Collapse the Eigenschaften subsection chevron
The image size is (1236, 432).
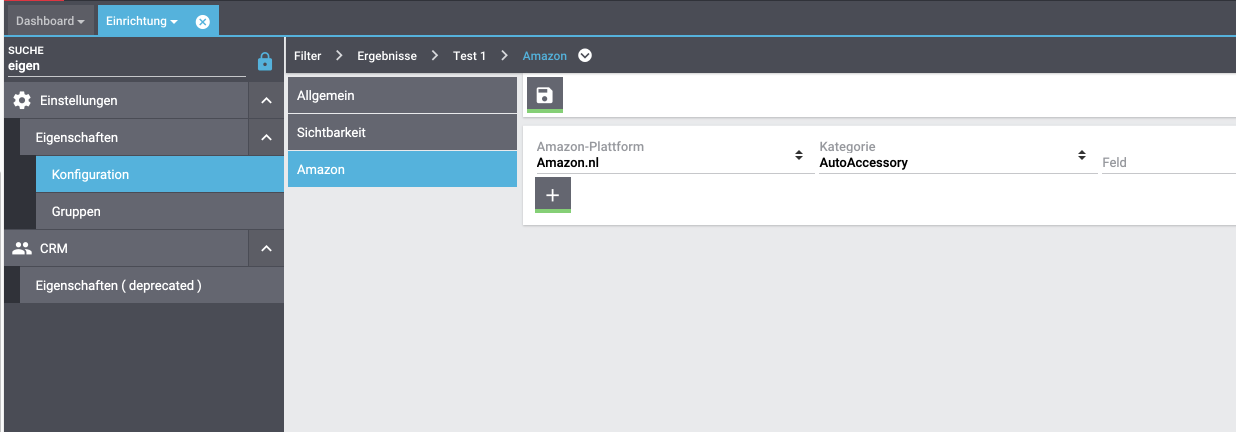[266, 138]
